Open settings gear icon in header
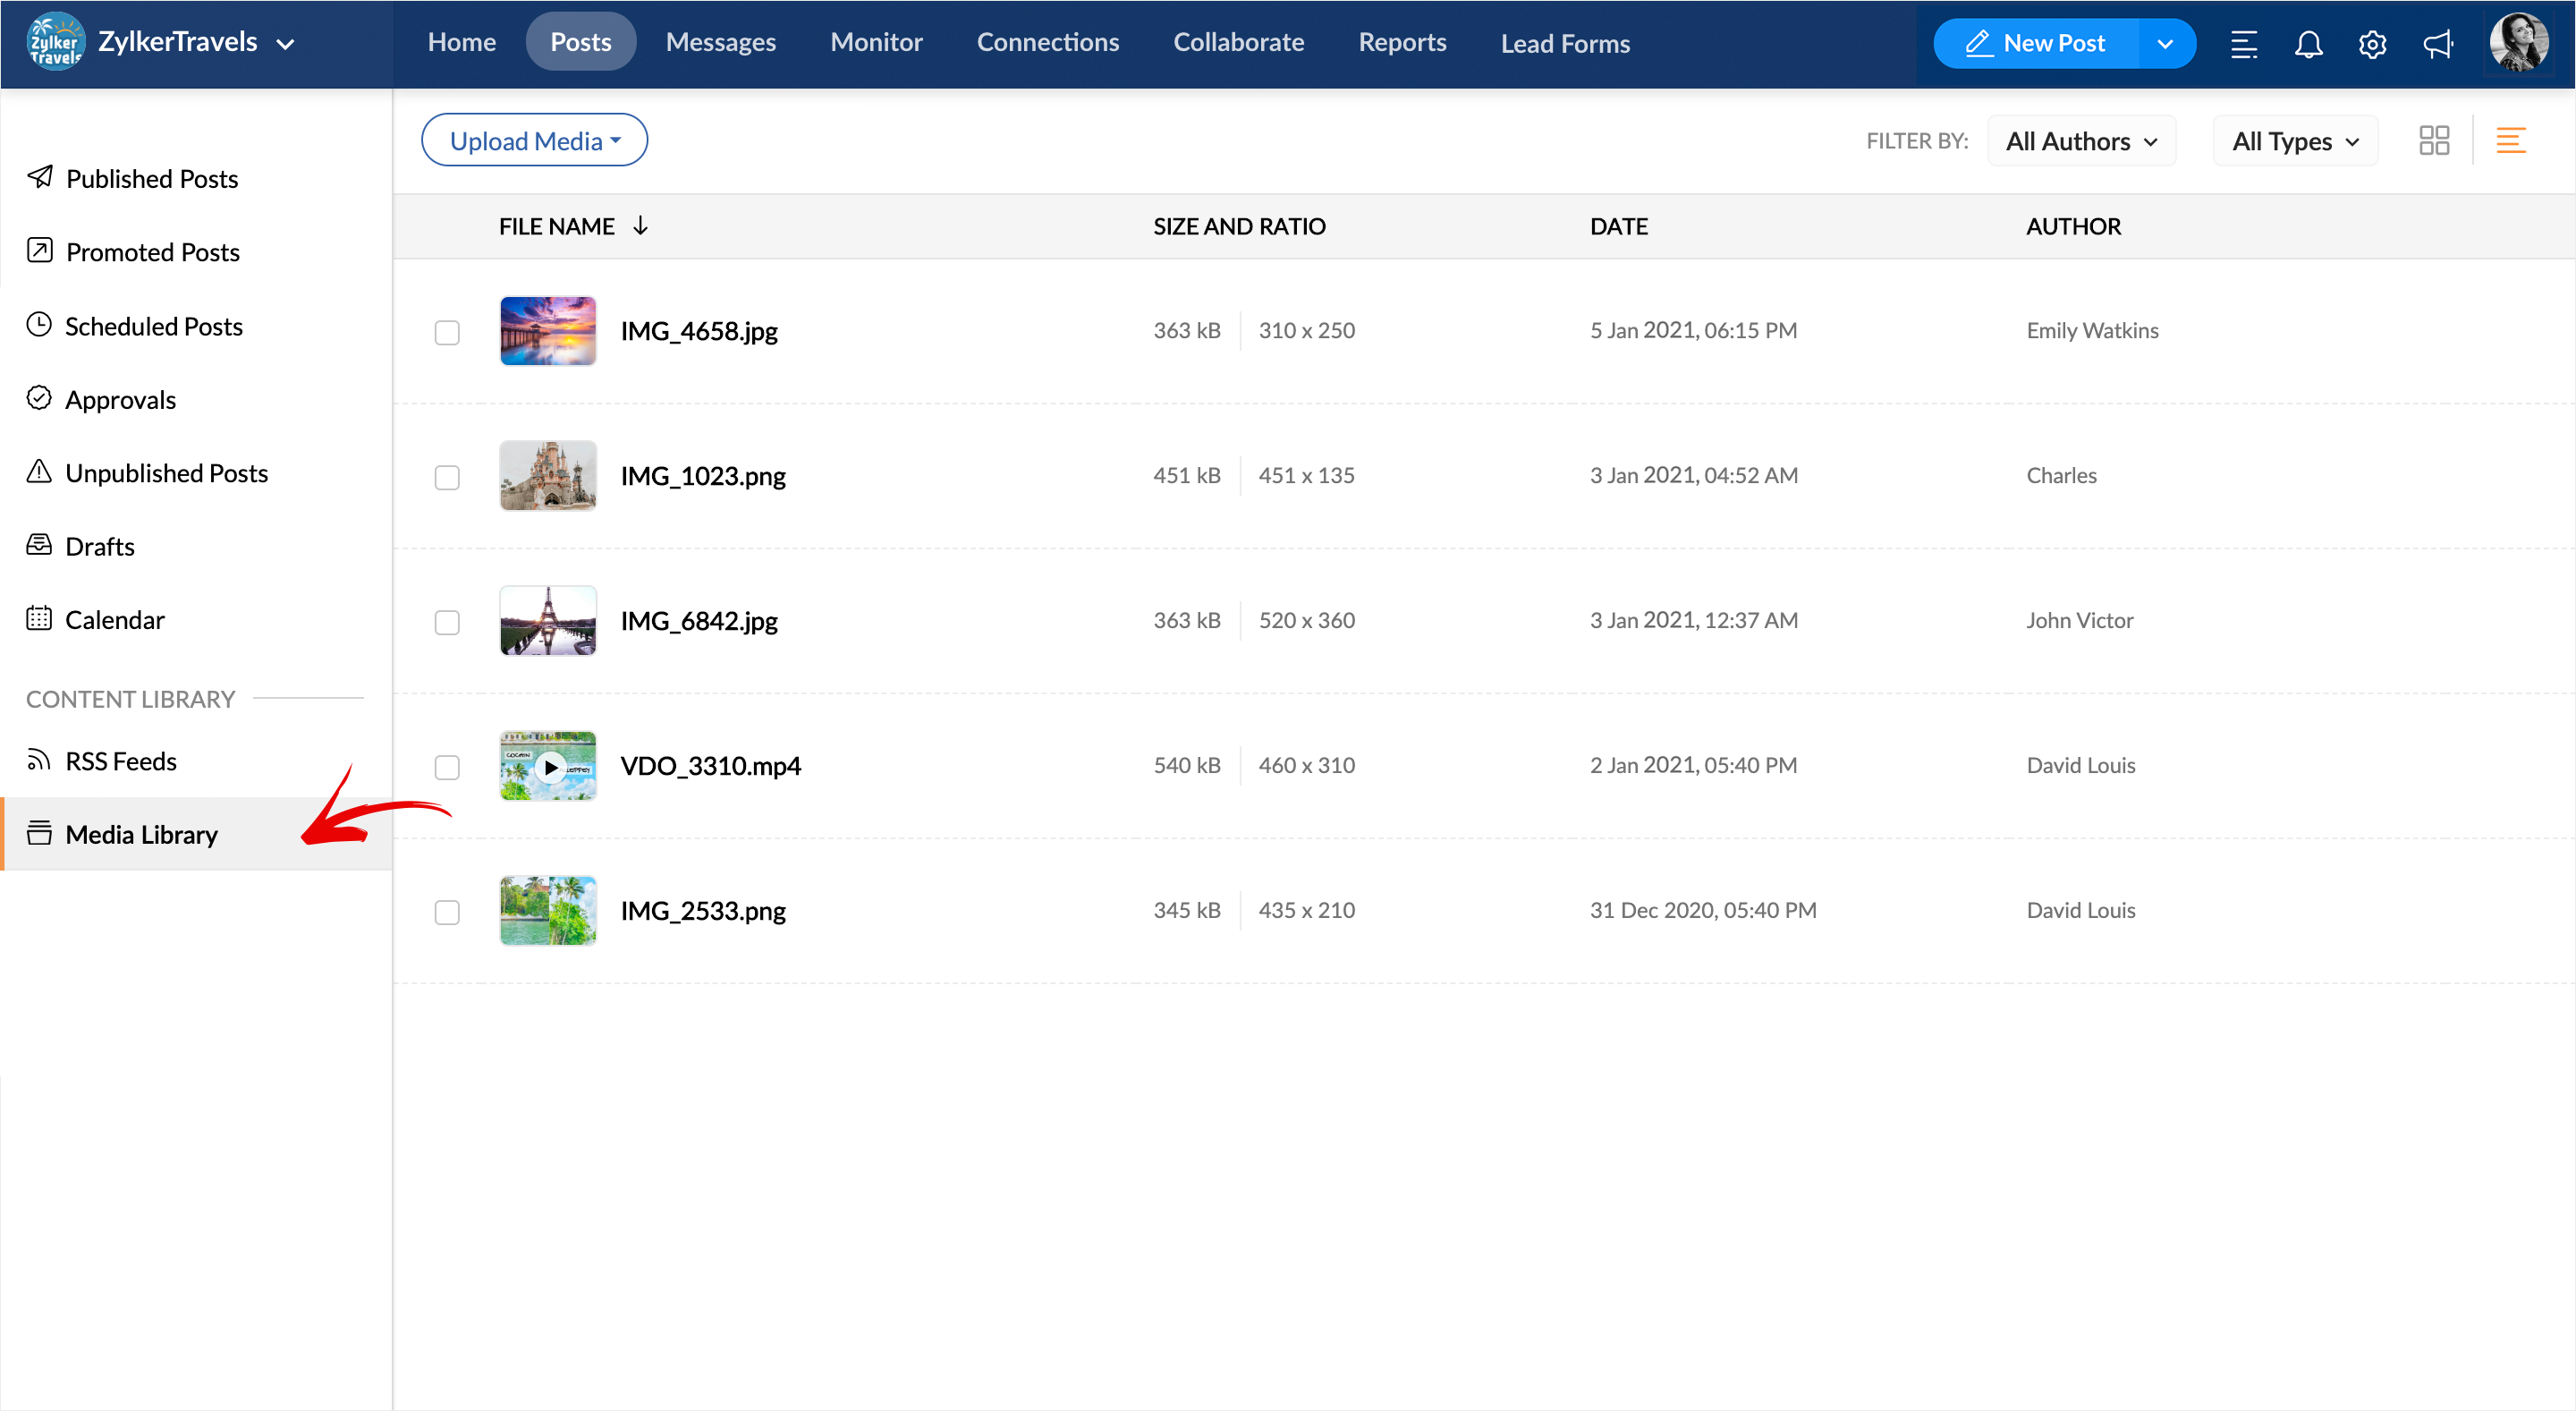The width and height of the screenshot is (2576, 1411). pos(2372,44)
